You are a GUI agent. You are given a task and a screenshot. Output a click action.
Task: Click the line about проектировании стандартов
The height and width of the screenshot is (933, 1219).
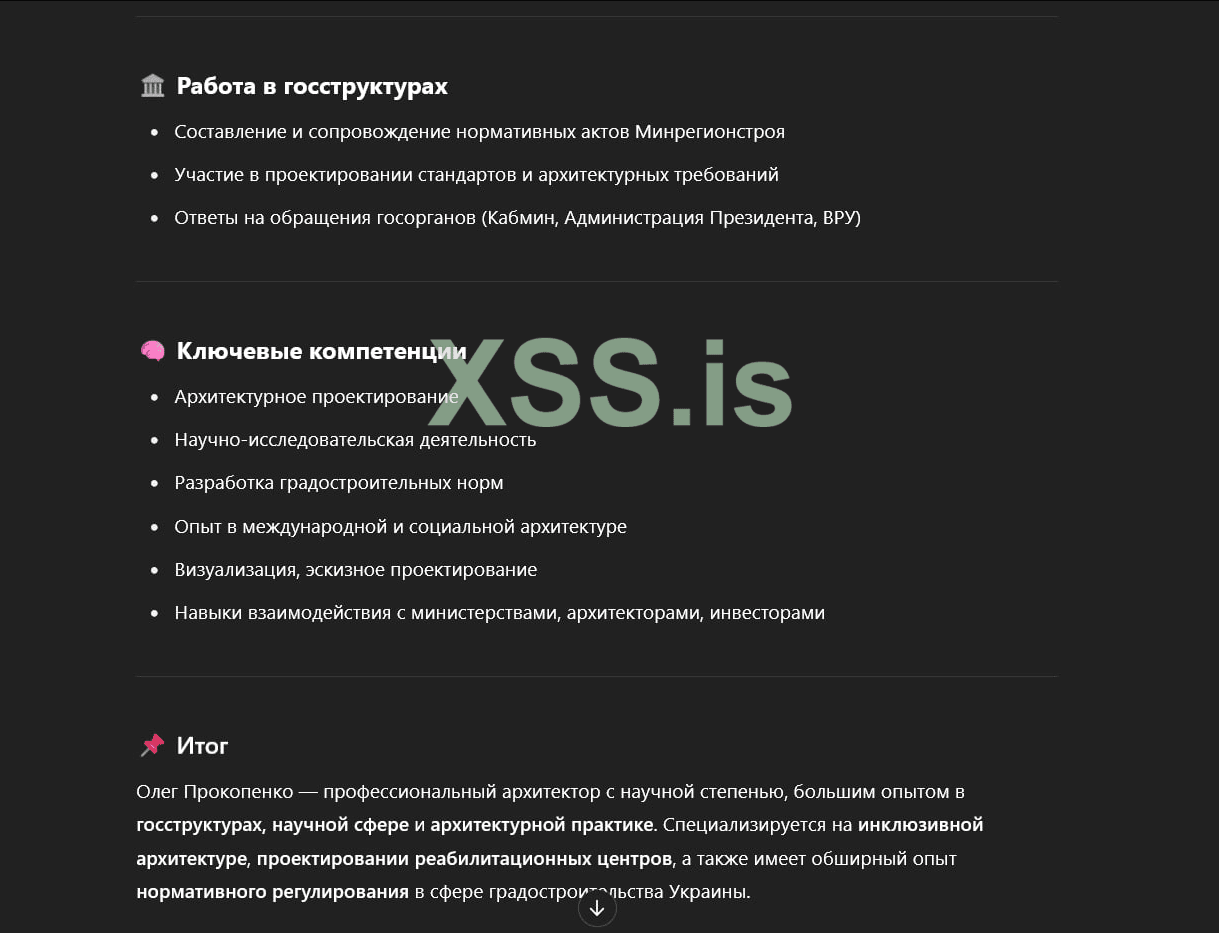[x=476, y=175]
